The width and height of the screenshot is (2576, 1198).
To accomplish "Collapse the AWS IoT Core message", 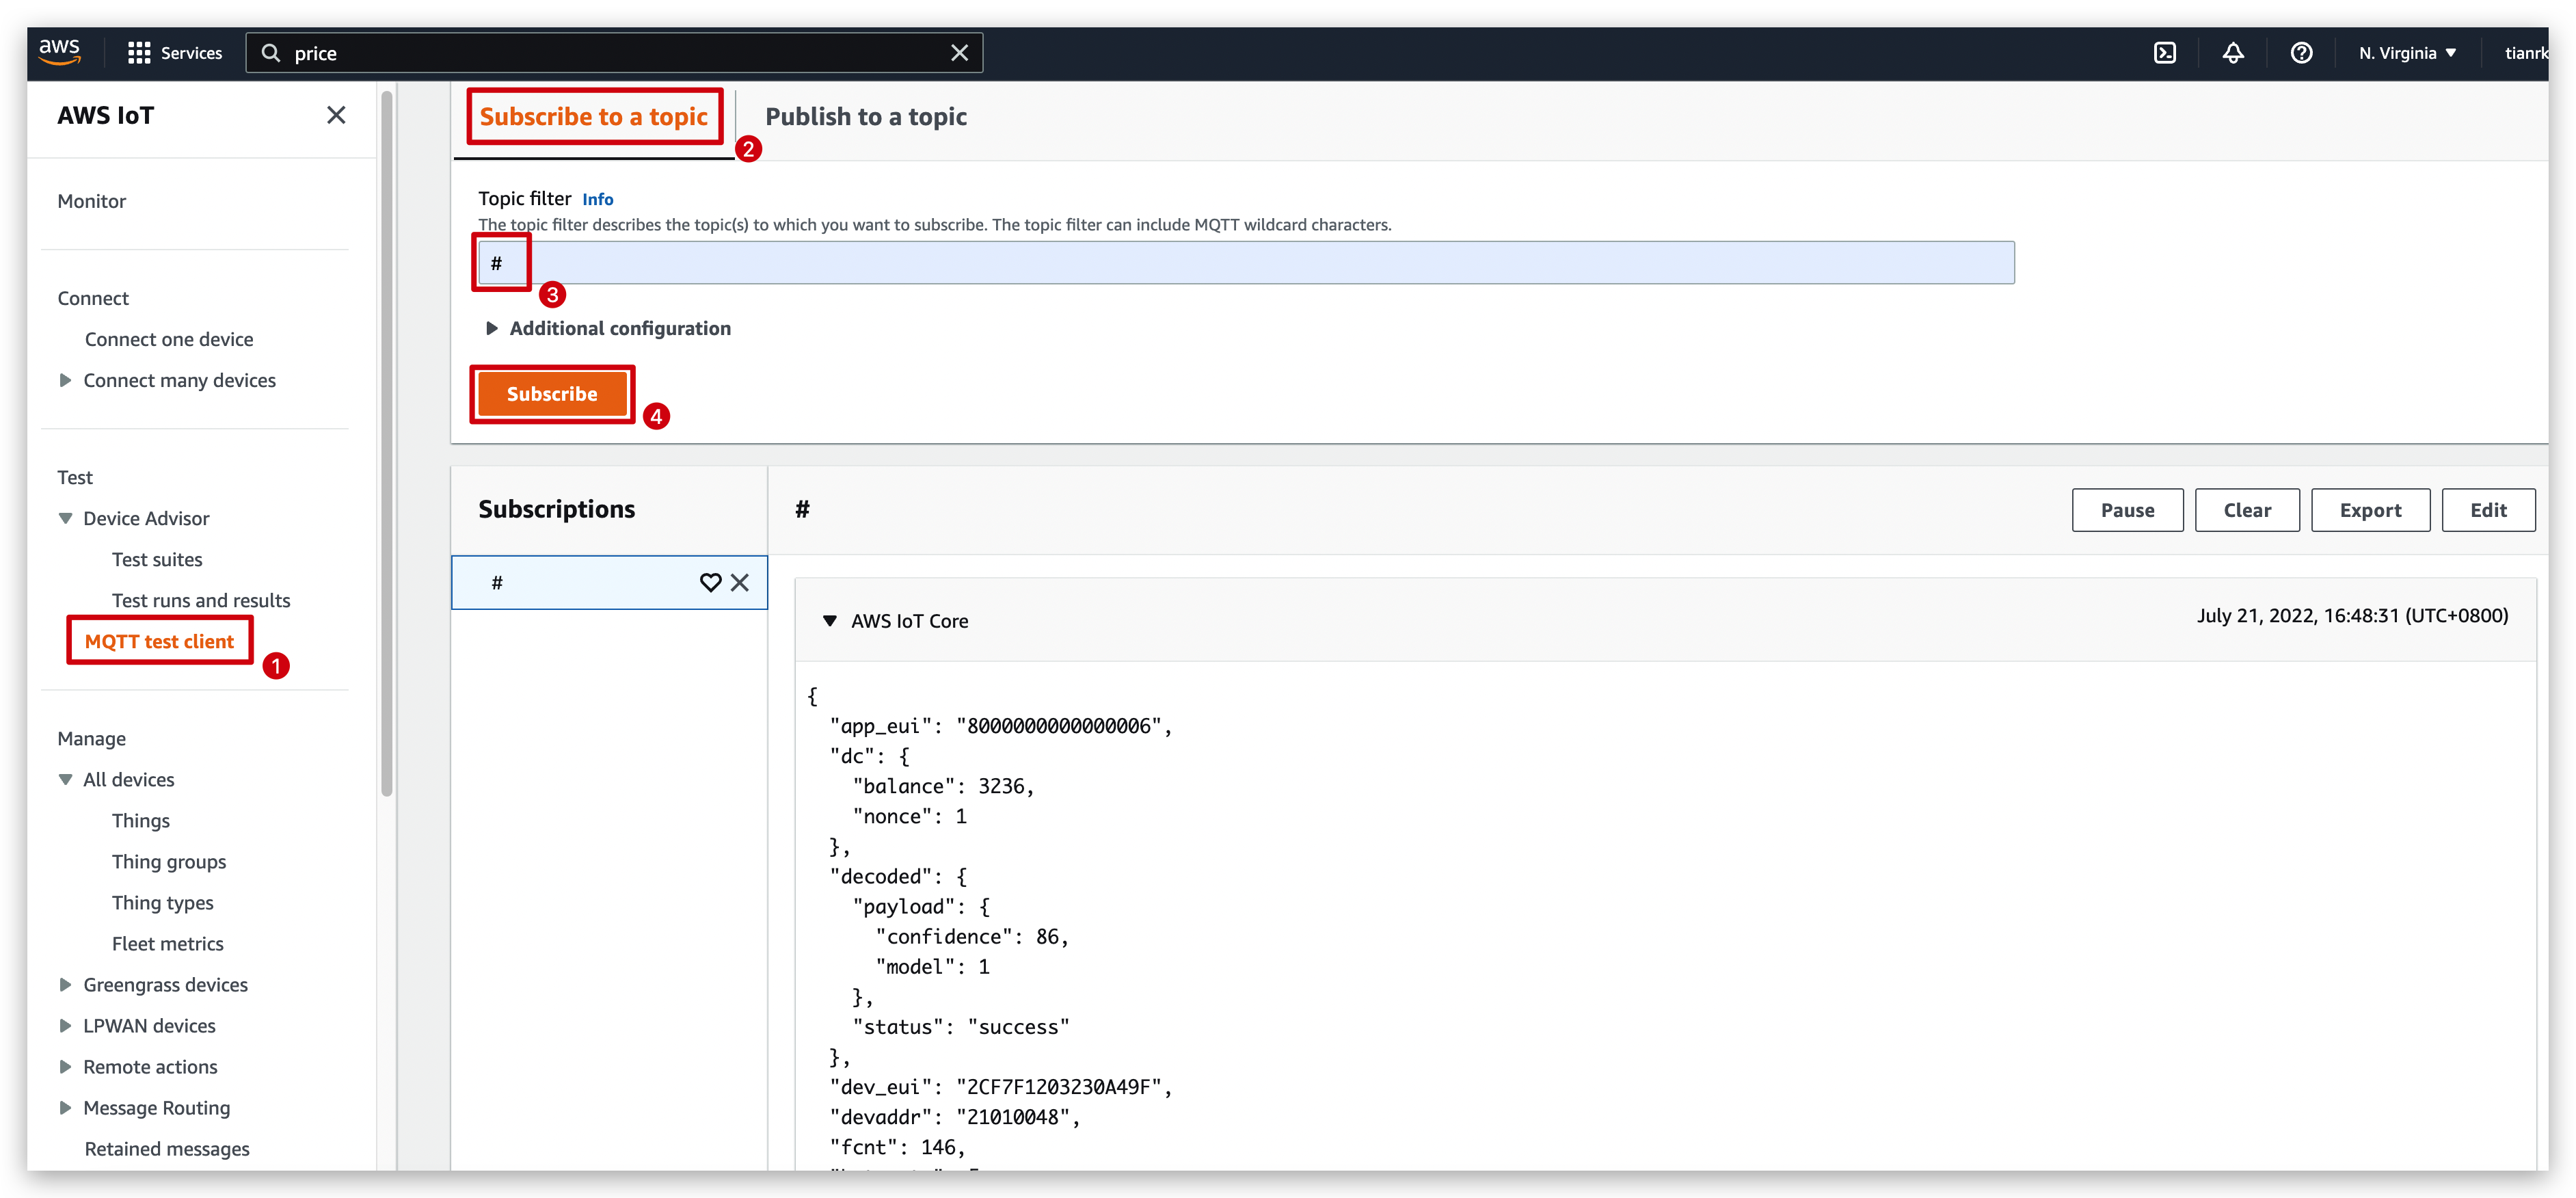I will [x=830, y=621].
